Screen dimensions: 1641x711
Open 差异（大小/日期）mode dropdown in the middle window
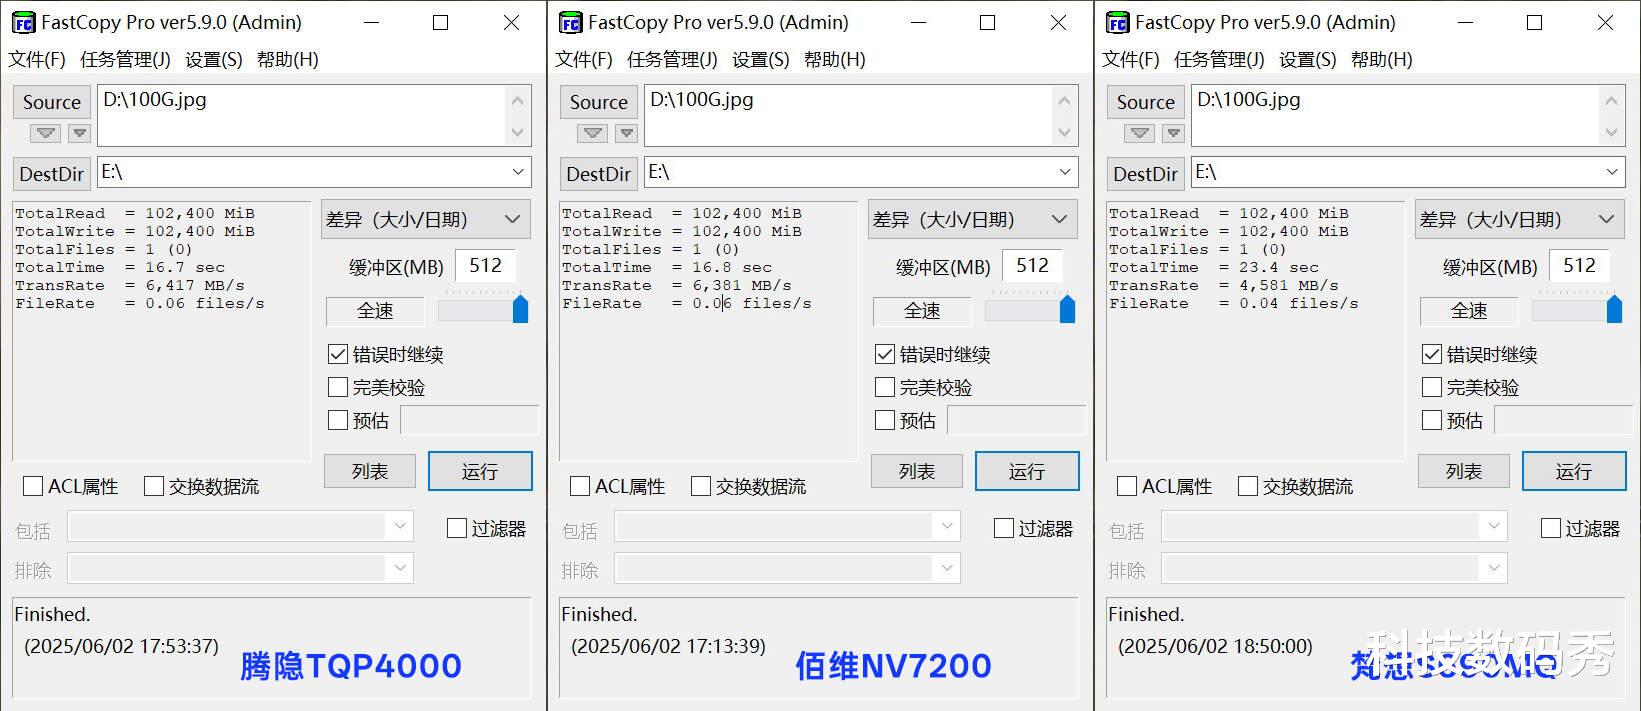973,219
